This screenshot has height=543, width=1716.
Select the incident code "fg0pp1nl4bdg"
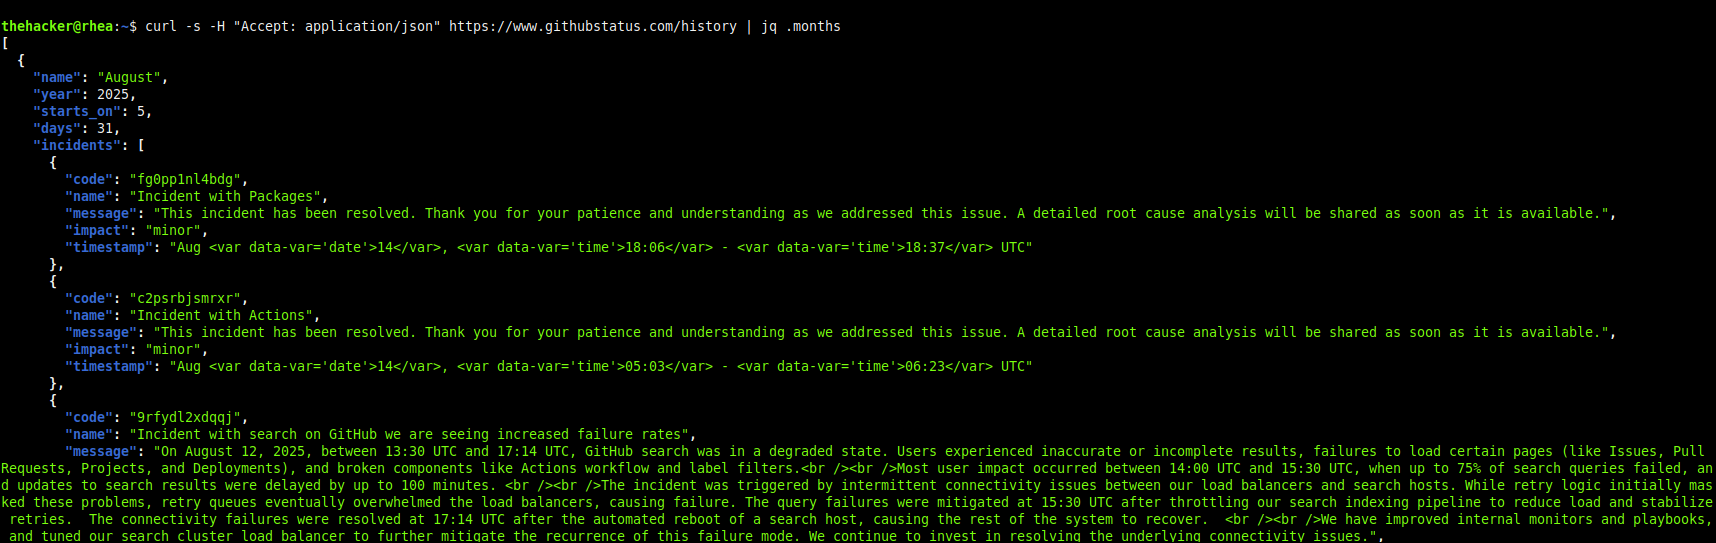pyautogui.click(x=185, y=180)
